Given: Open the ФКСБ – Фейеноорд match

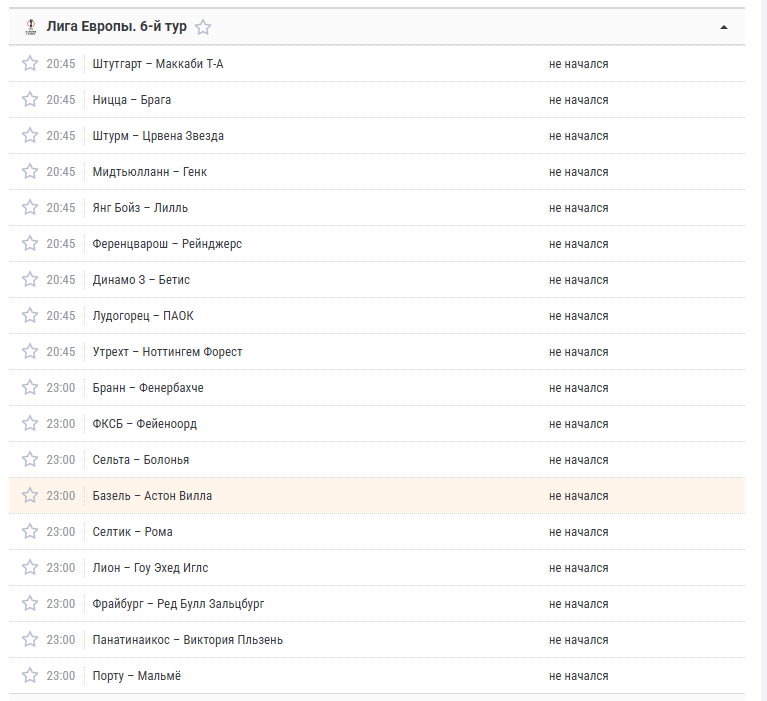Looking at the screenshot, I should click(x=144, y=424).
